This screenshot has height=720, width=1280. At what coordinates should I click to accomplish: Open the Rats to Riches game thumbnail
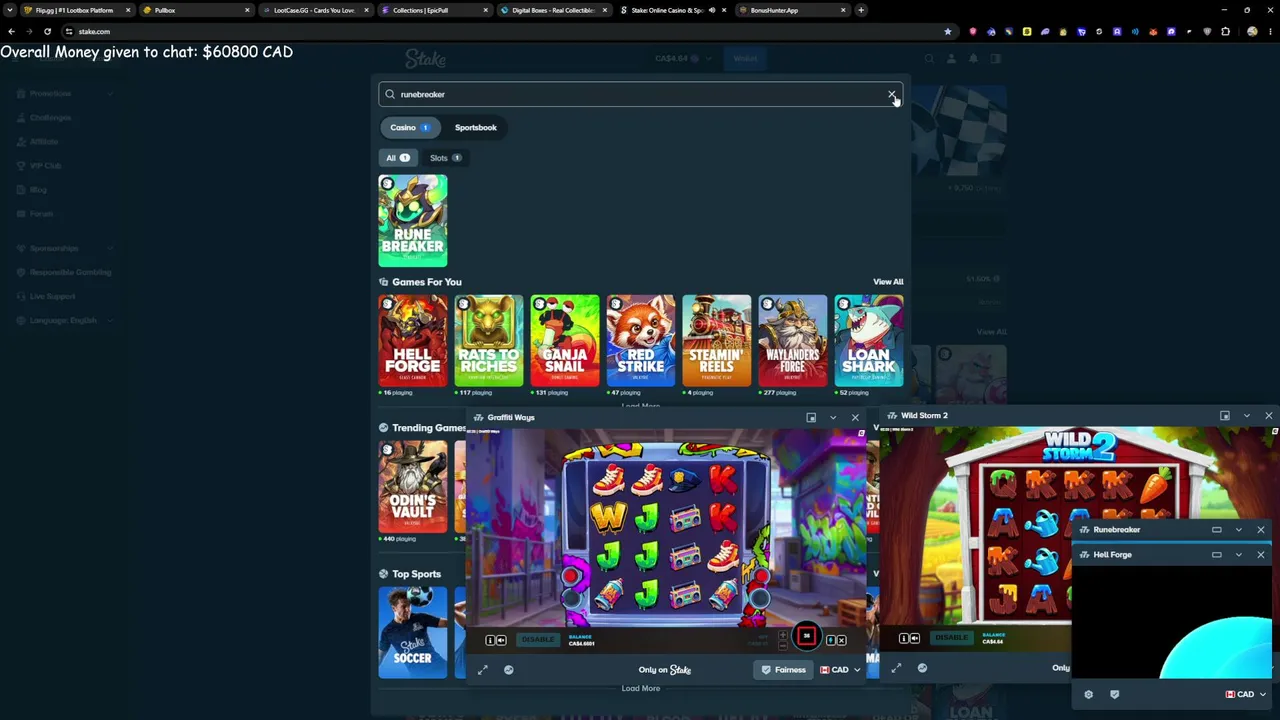489,341
